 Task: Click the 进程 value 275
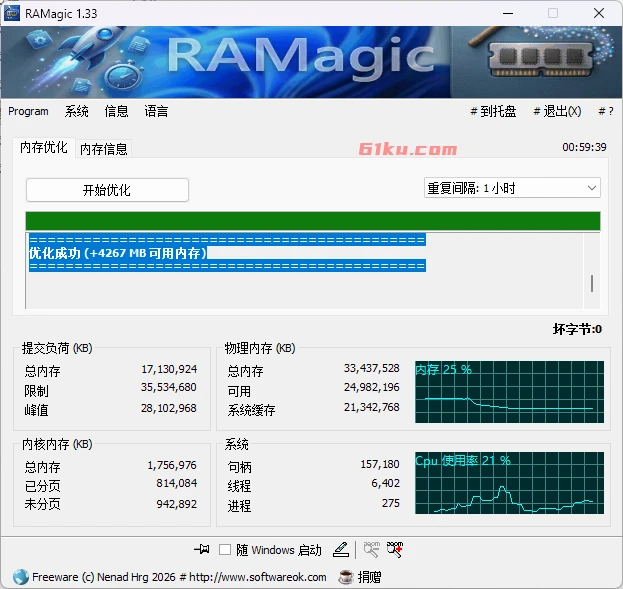coord(391,503)
